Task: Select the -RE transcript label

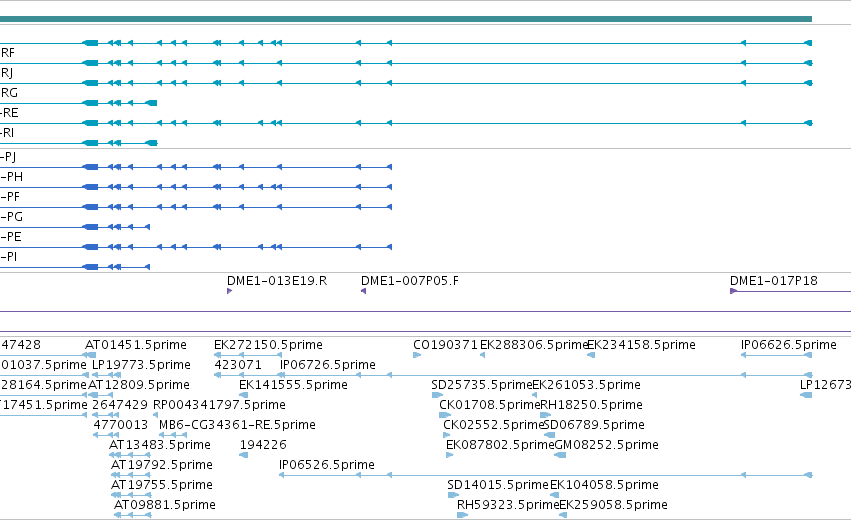Action: point(9,113)
